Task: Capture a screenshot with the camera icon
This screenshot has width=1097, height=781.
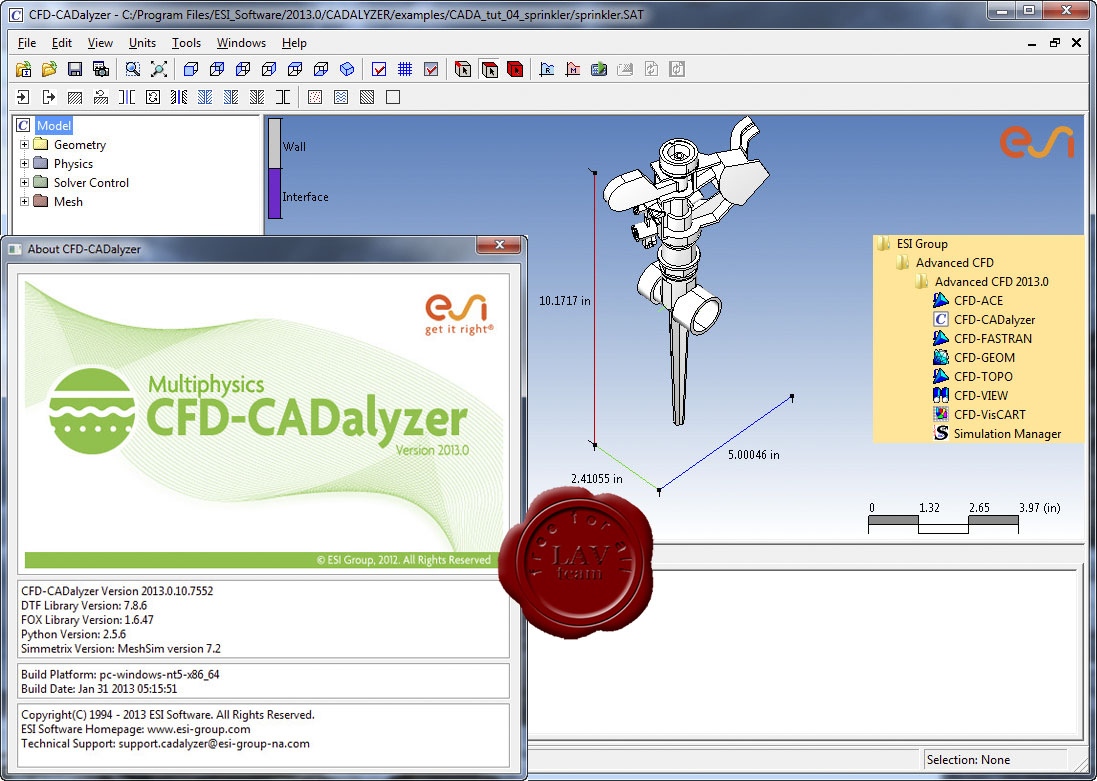Action: (x=101, y=69)
